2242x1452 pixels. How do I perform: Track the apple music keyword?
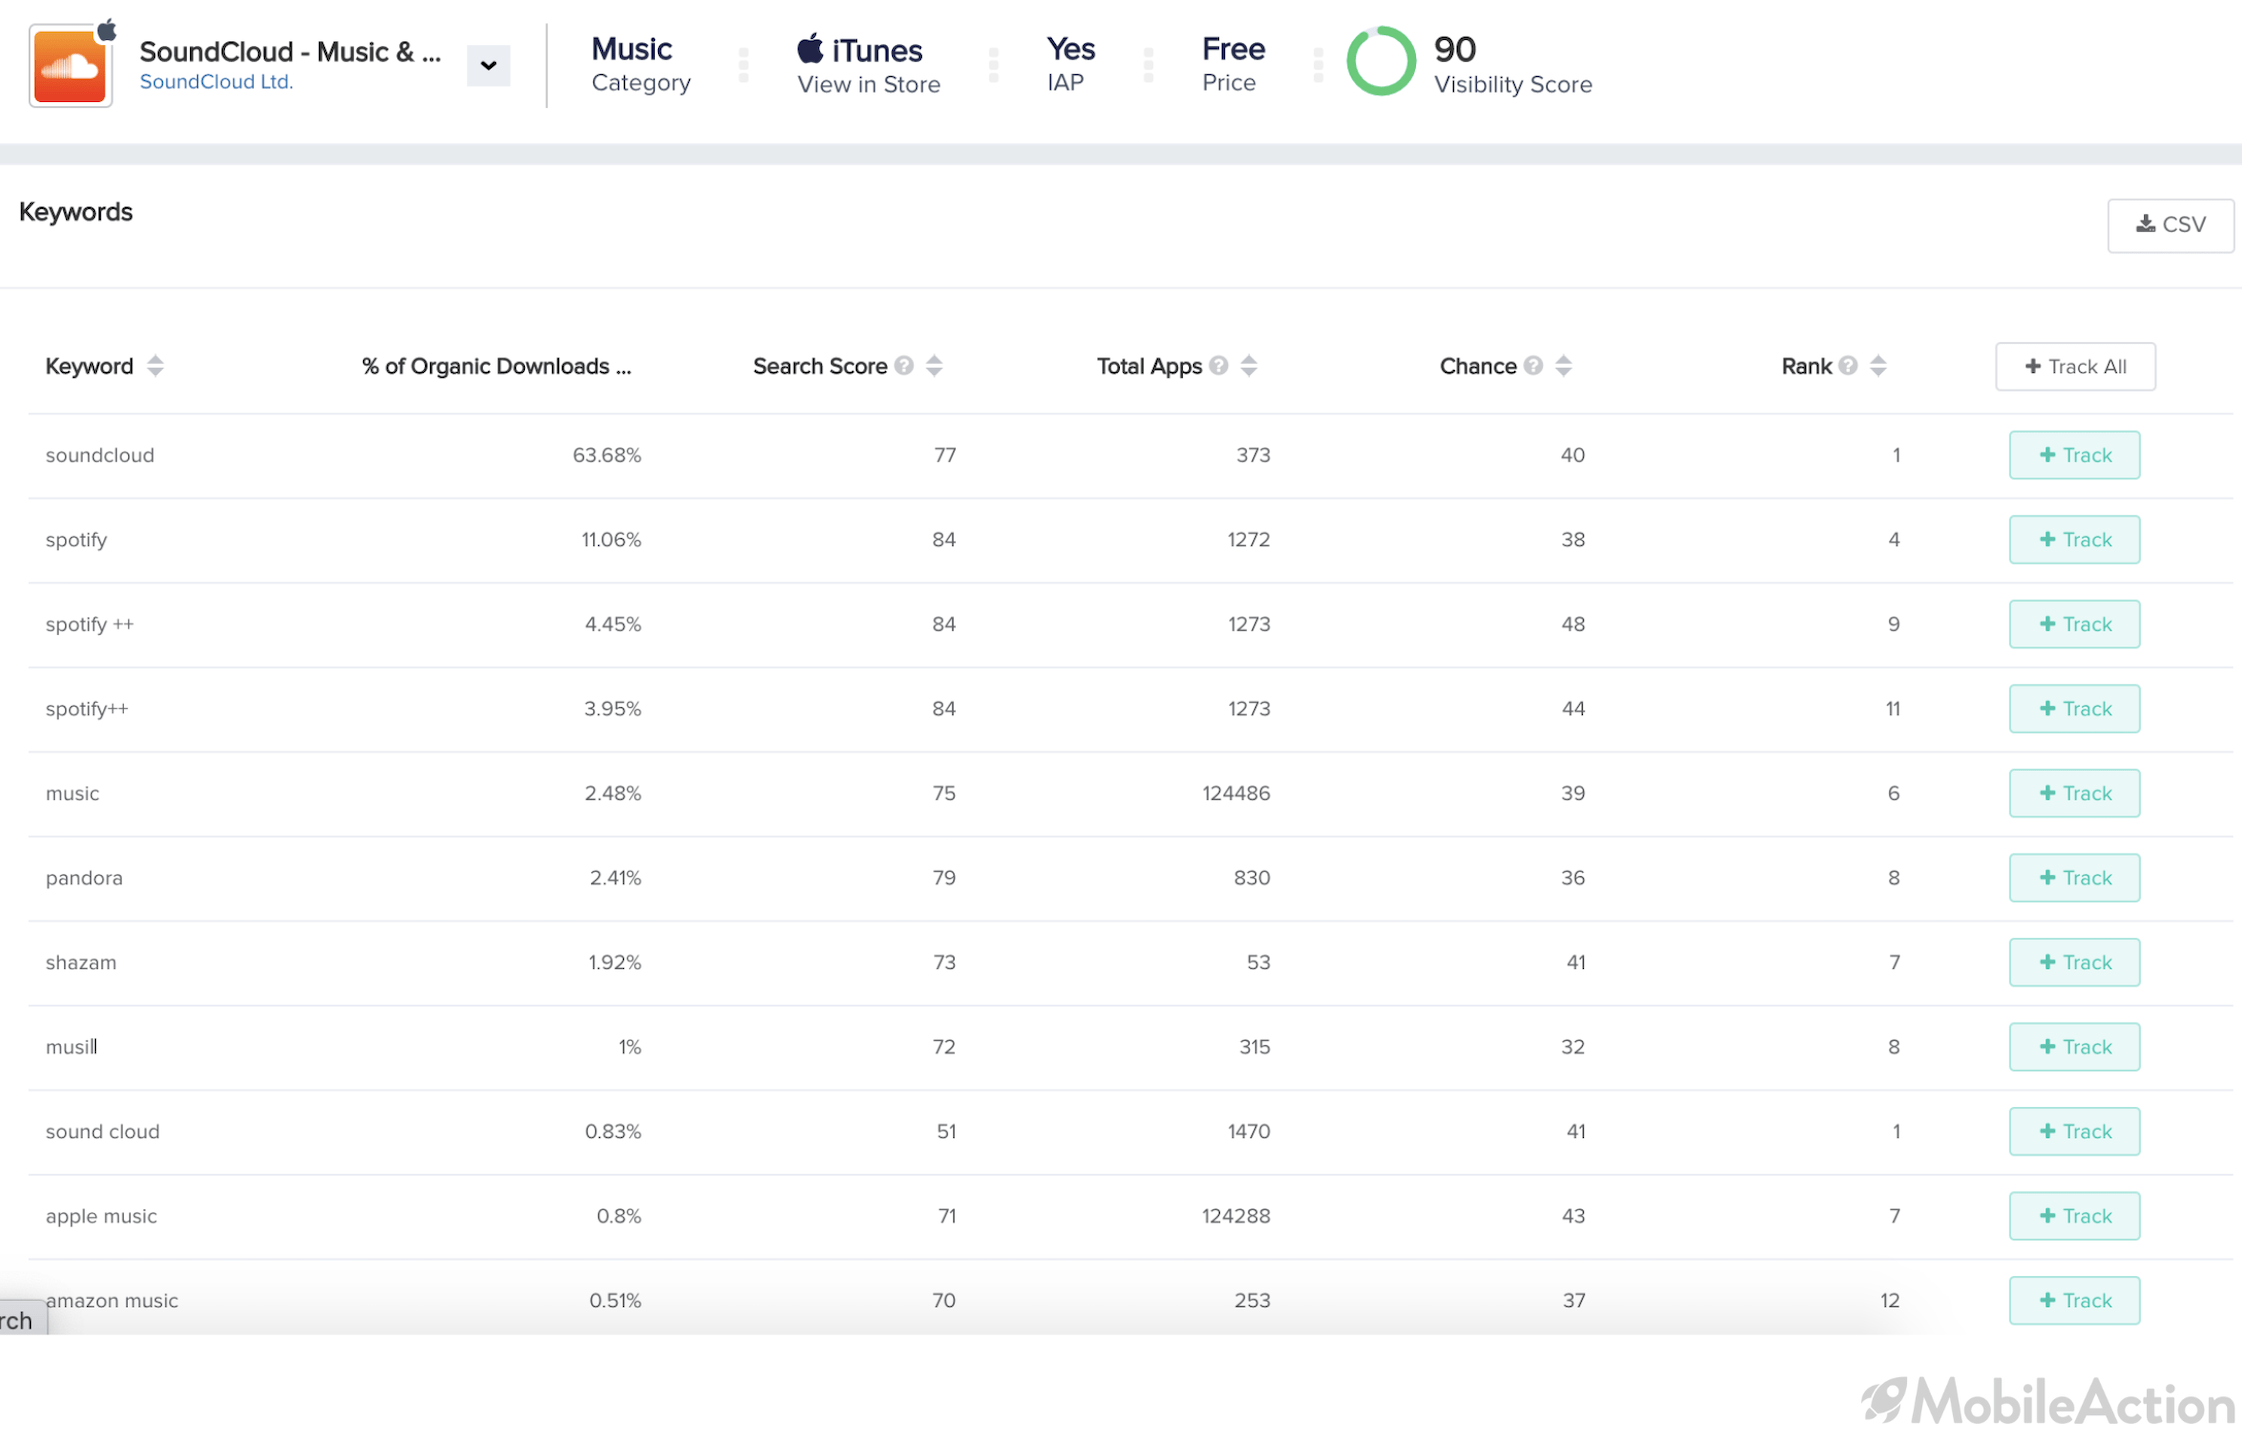(x=2074, y=1216)
